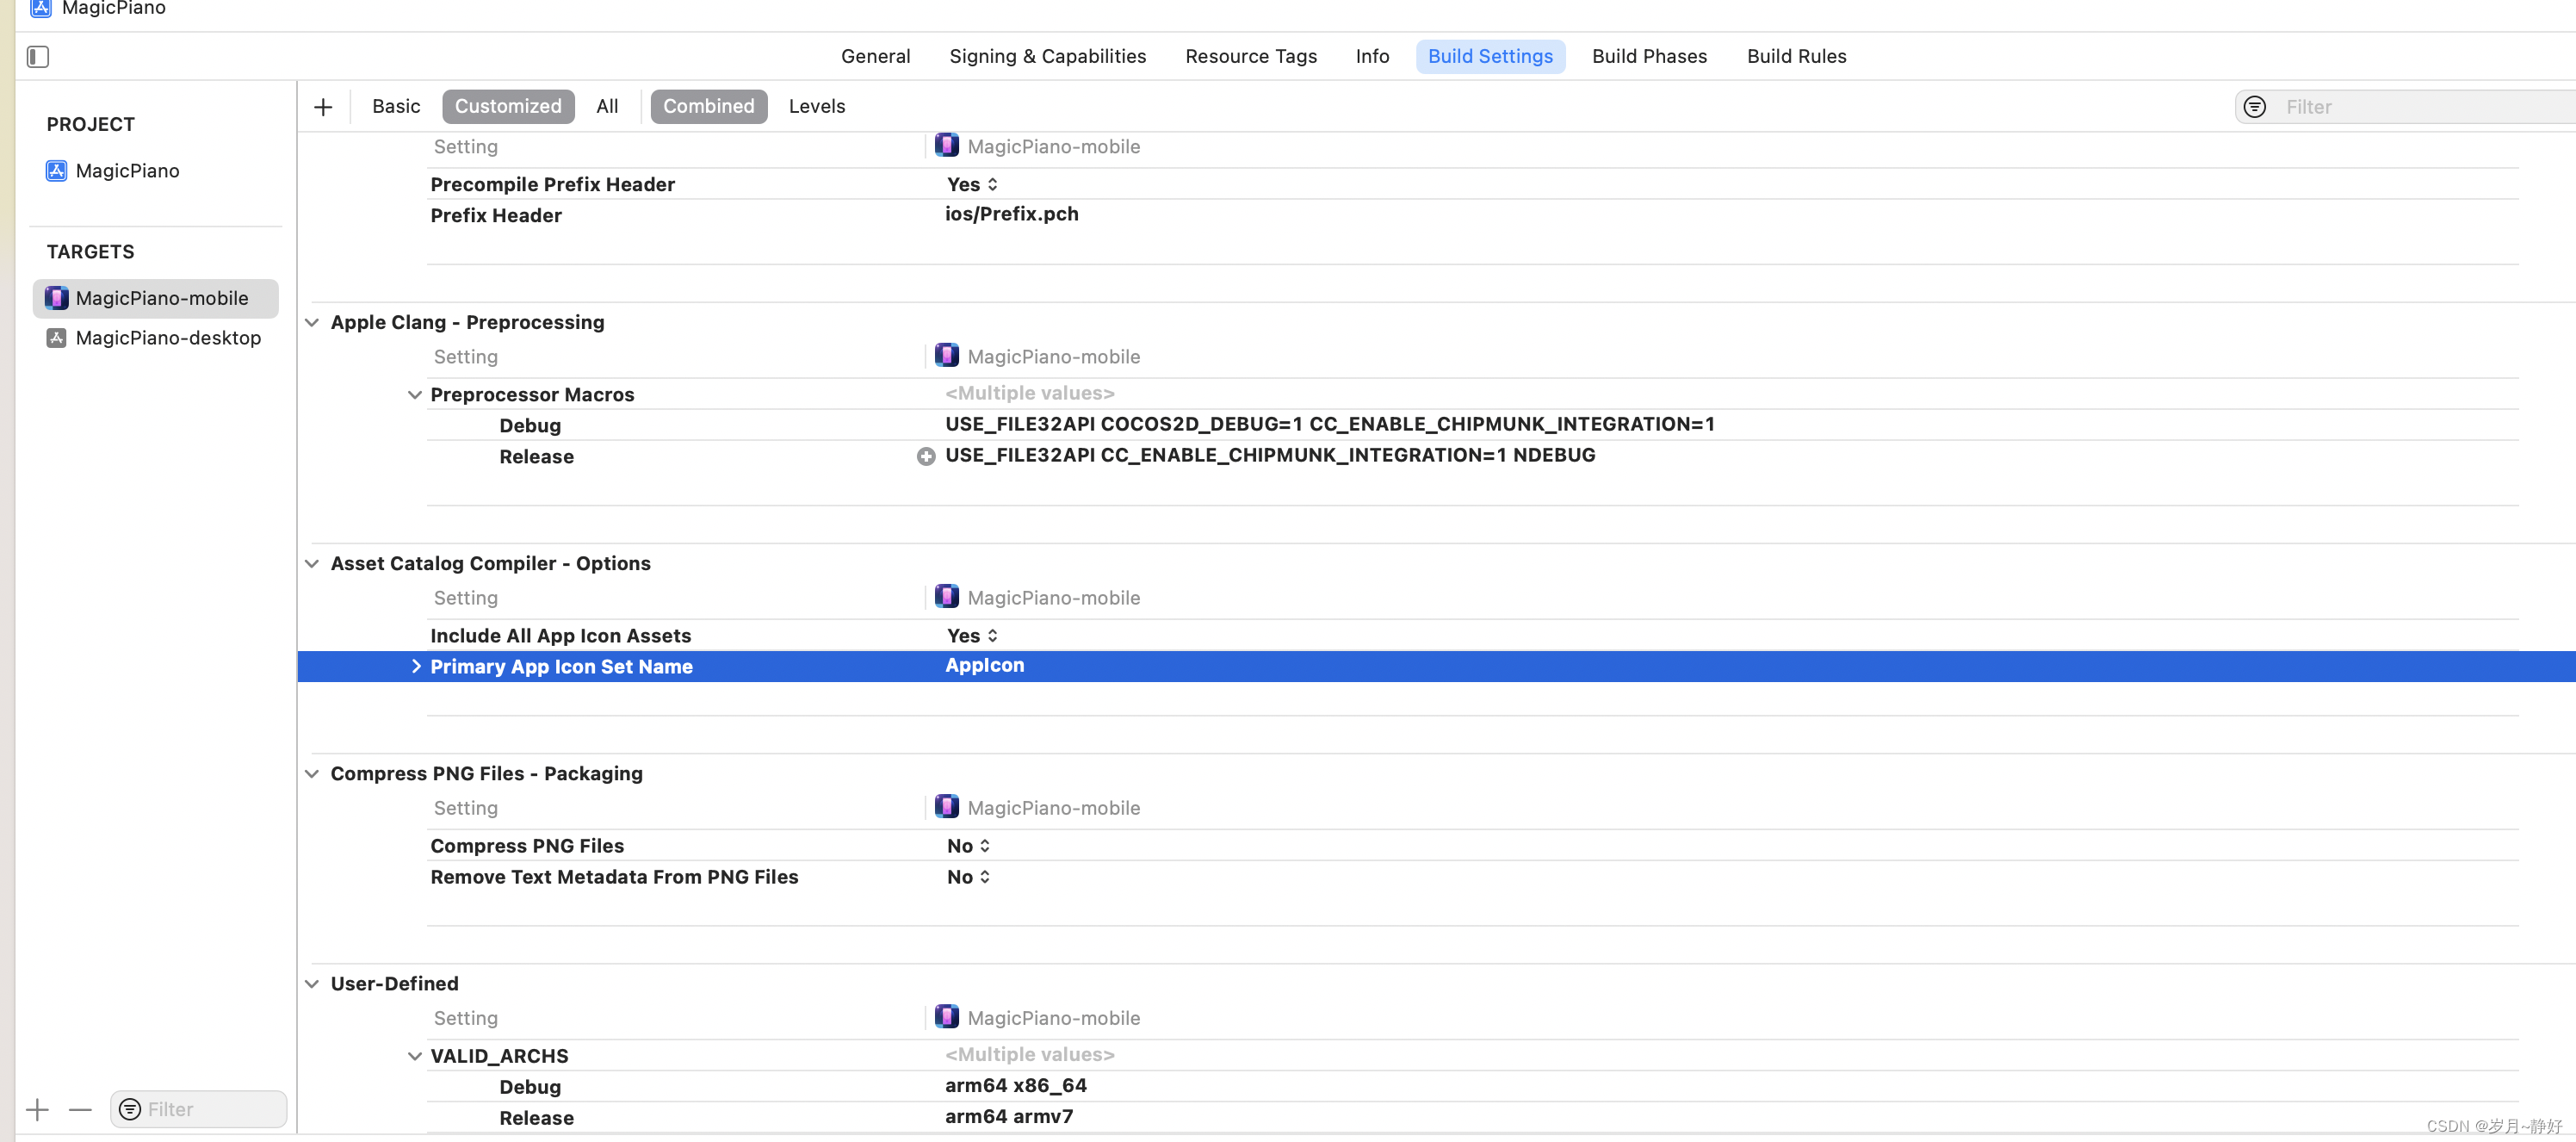Click the Debug preprocessor macros value
The image size is (2576, 1142).
1329,424
